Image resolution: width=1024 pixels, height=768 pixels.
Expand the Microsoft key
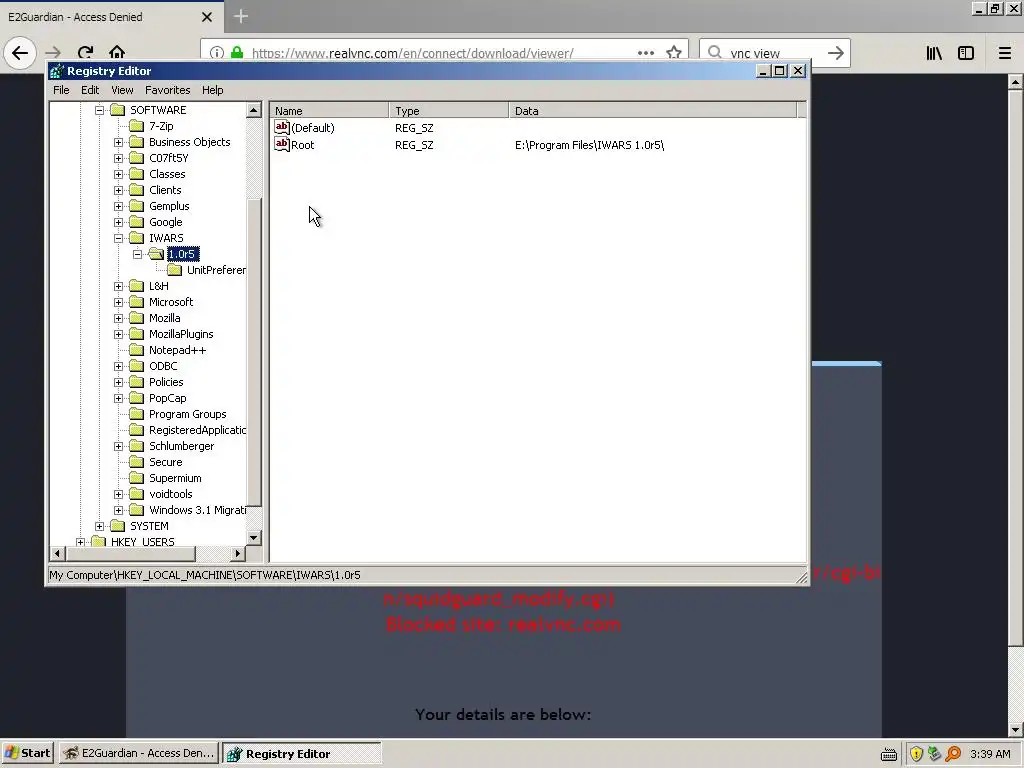click(118, 302)
